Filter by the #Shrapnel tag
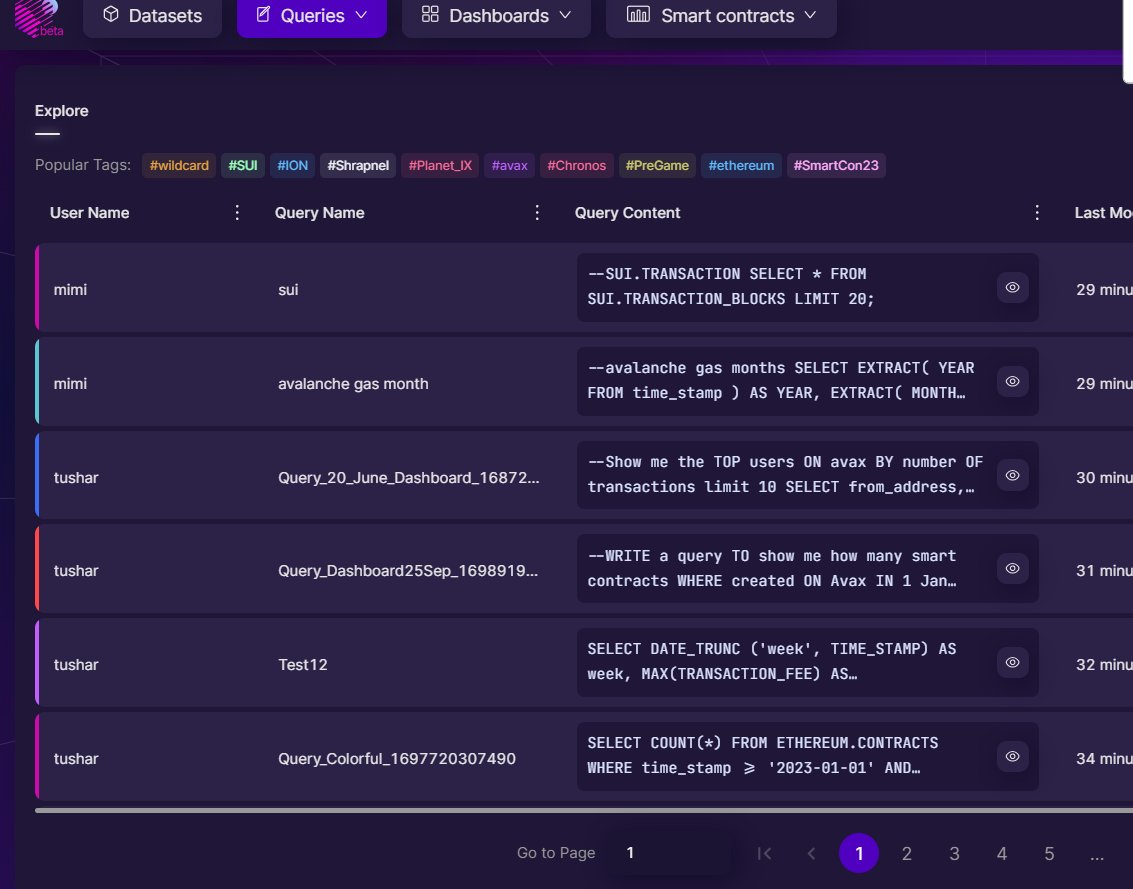 [358, 166]
